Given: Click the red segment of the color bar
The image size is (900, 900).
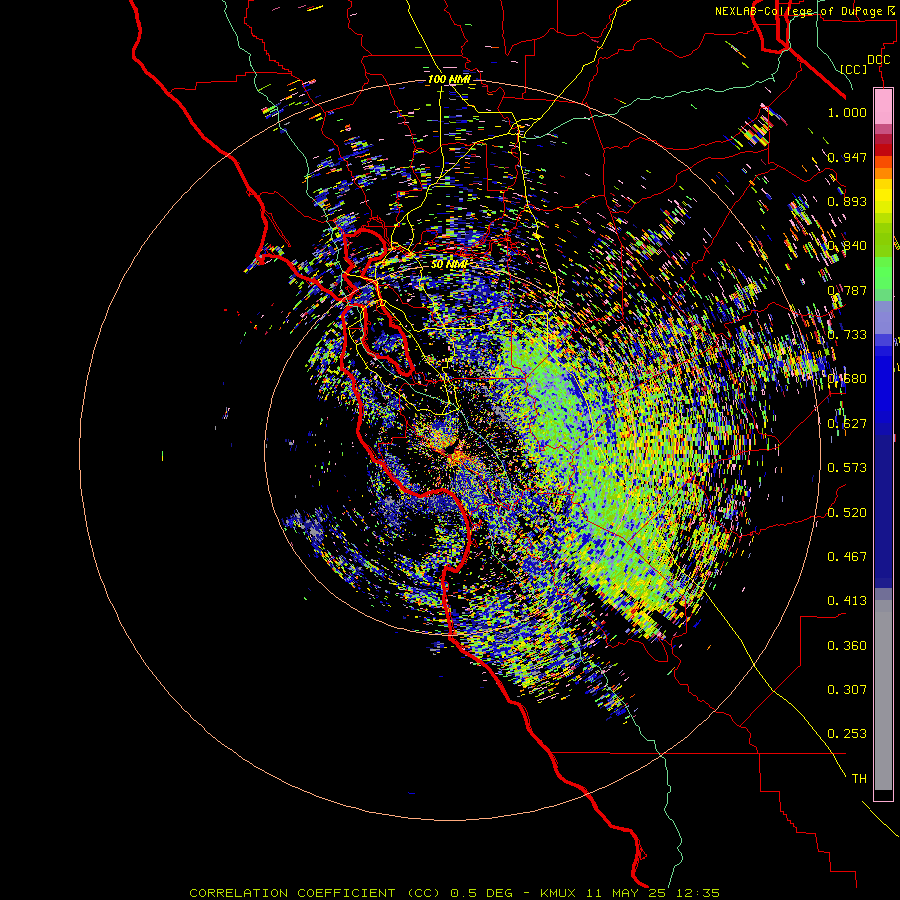Looking at the screenshot, I should click(883, 149).
